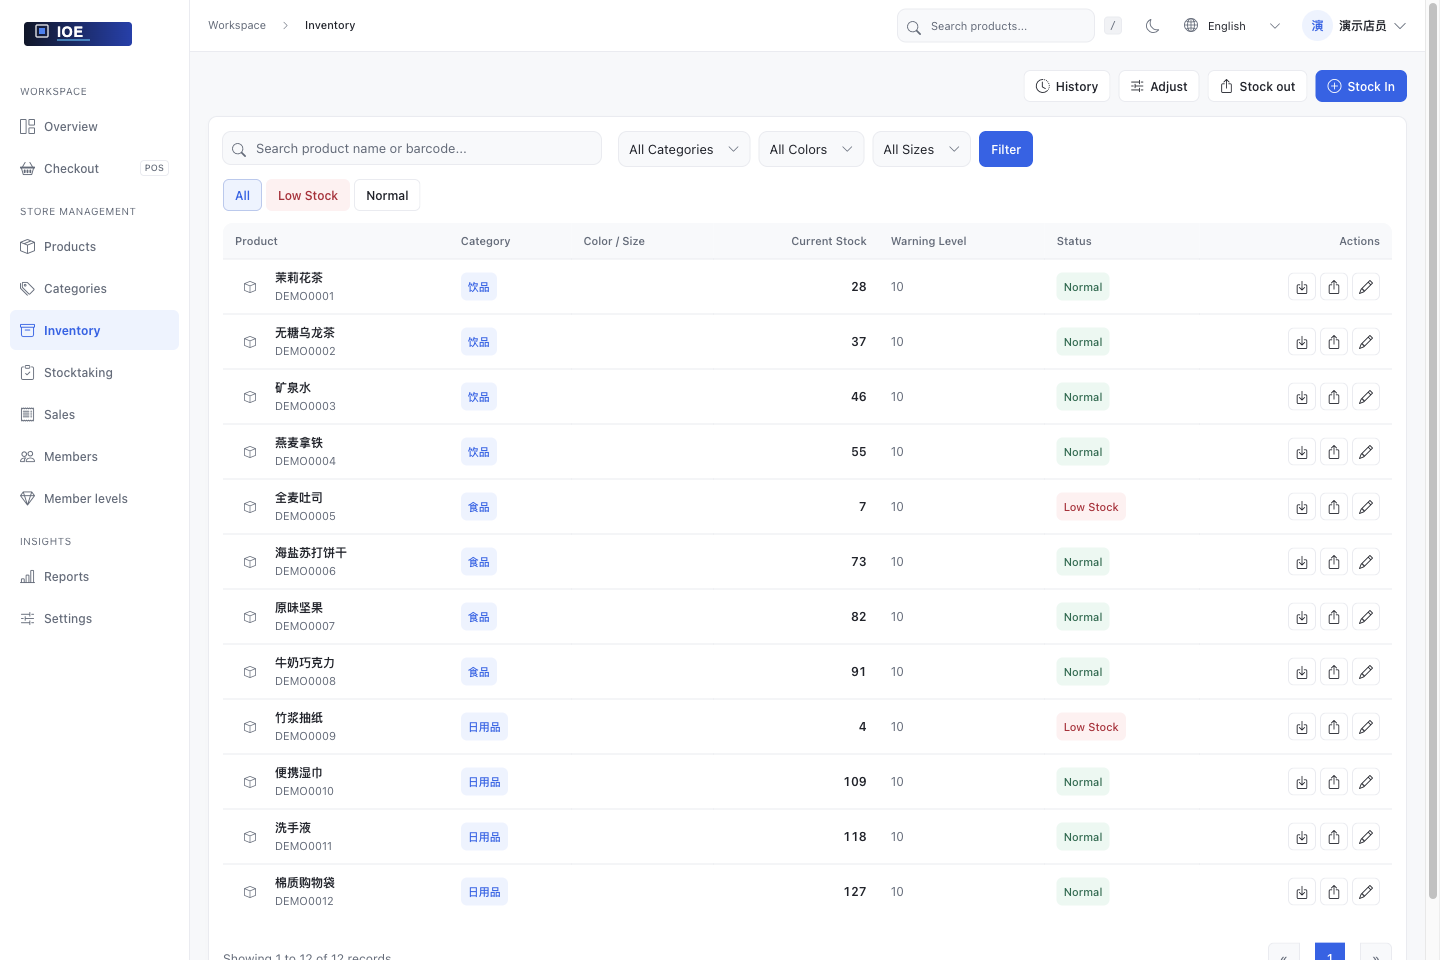Viewport: 1440px width, 960px height.
Task: Click edit pencil for 牛奶巧克力 row
Action: pos(1366,672)
